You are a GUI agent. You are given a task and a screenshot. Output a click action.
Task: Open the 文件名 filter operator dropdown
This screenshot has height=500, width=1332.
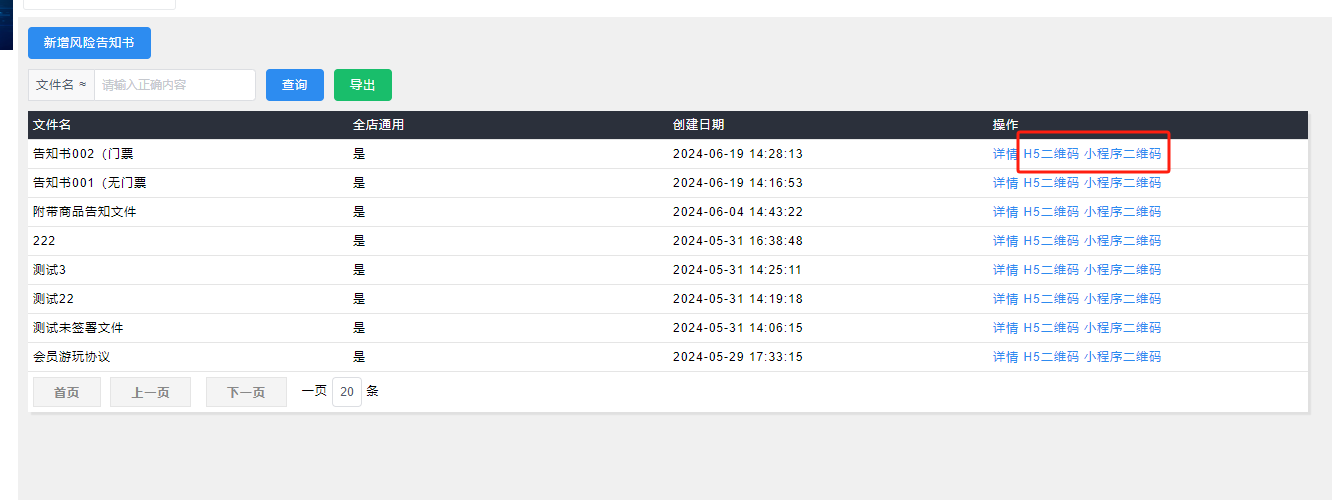(61, 85)
